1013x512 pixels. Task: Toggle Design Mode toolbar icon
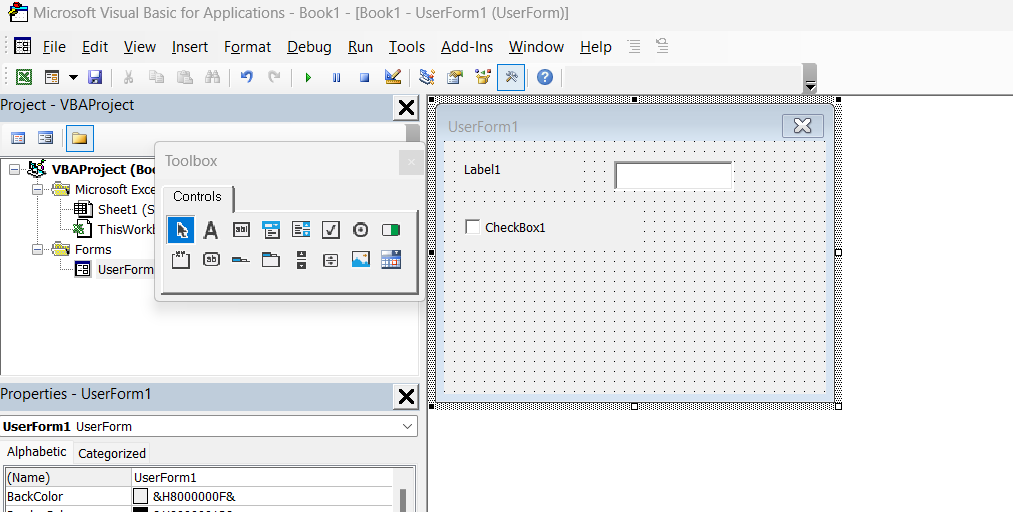(393, 77)
